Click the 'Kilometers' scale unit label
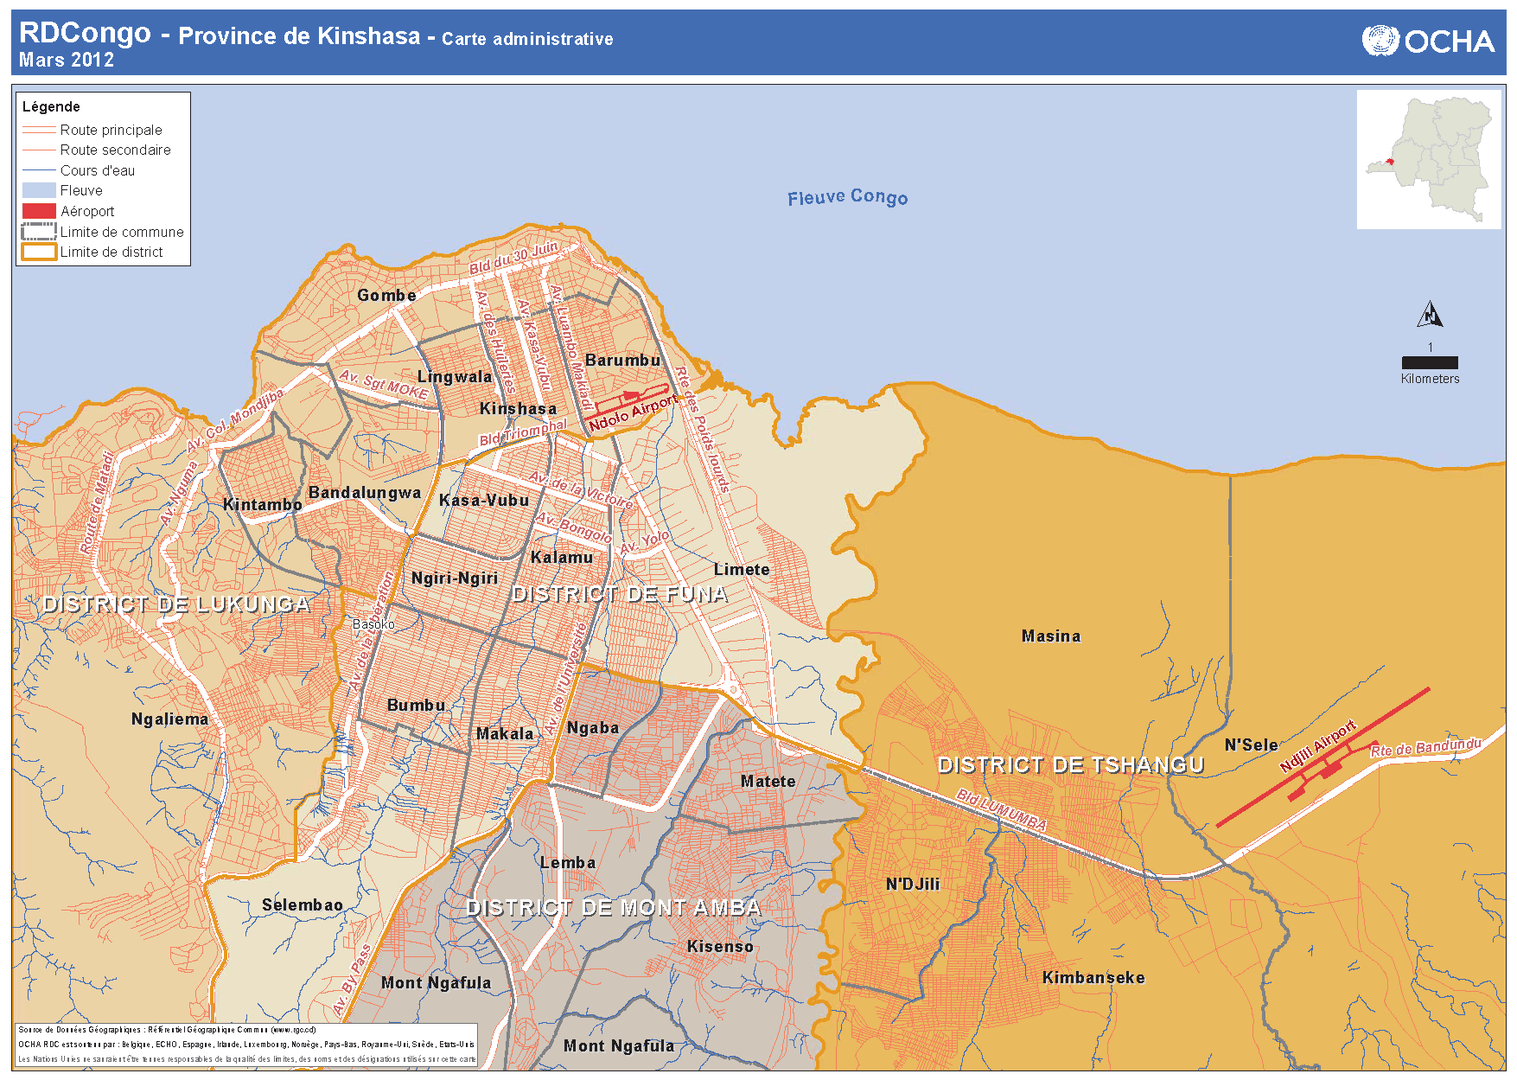Image resolution: width=1517 pixels, height=1080 pixels. click(1429, 379)
